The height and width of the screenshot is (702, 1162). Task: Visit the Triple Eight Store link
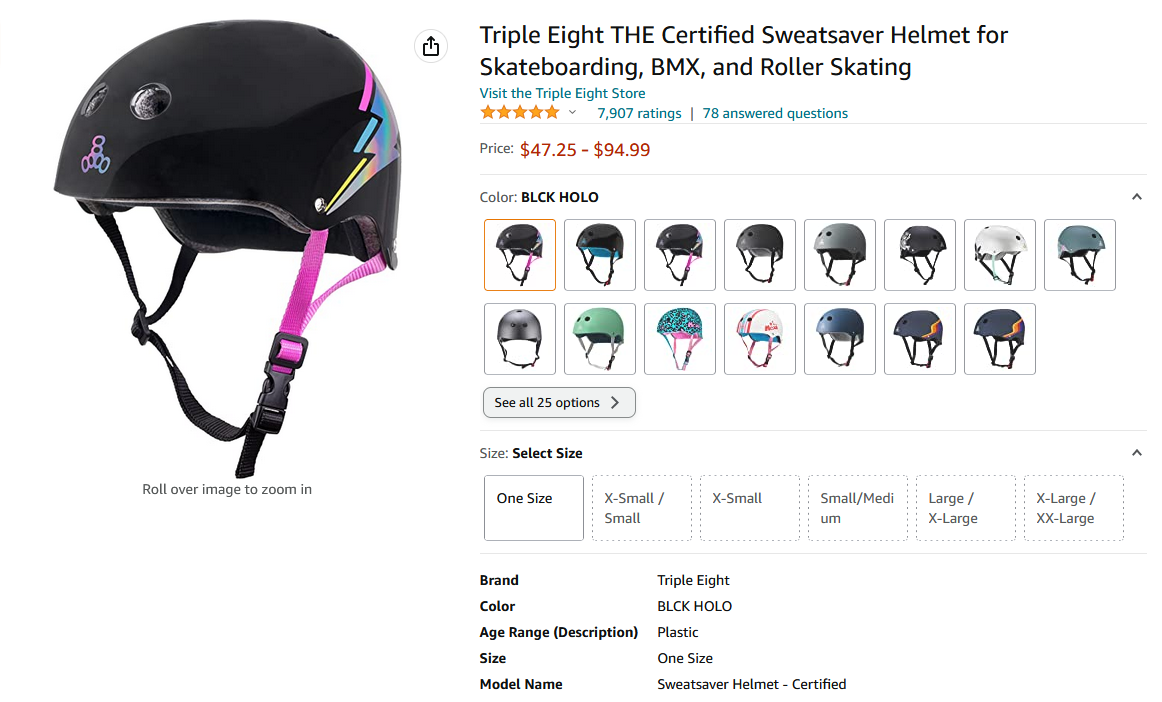(562, 92)
